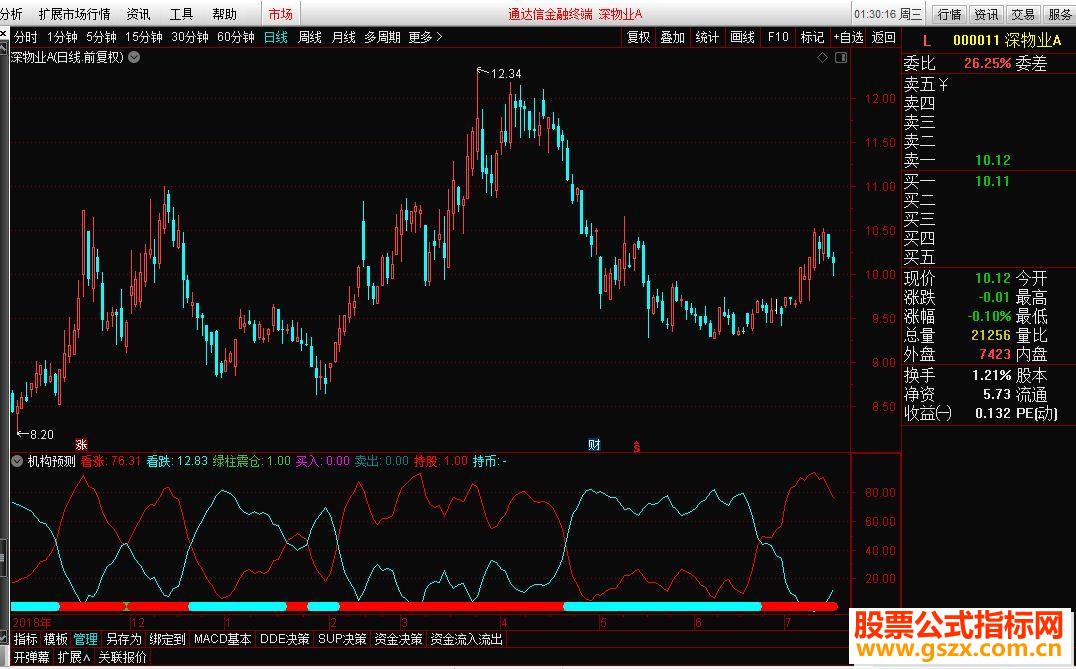Click the small x at left panel top
1076x669 pixels.
click(x=3, y=34)
